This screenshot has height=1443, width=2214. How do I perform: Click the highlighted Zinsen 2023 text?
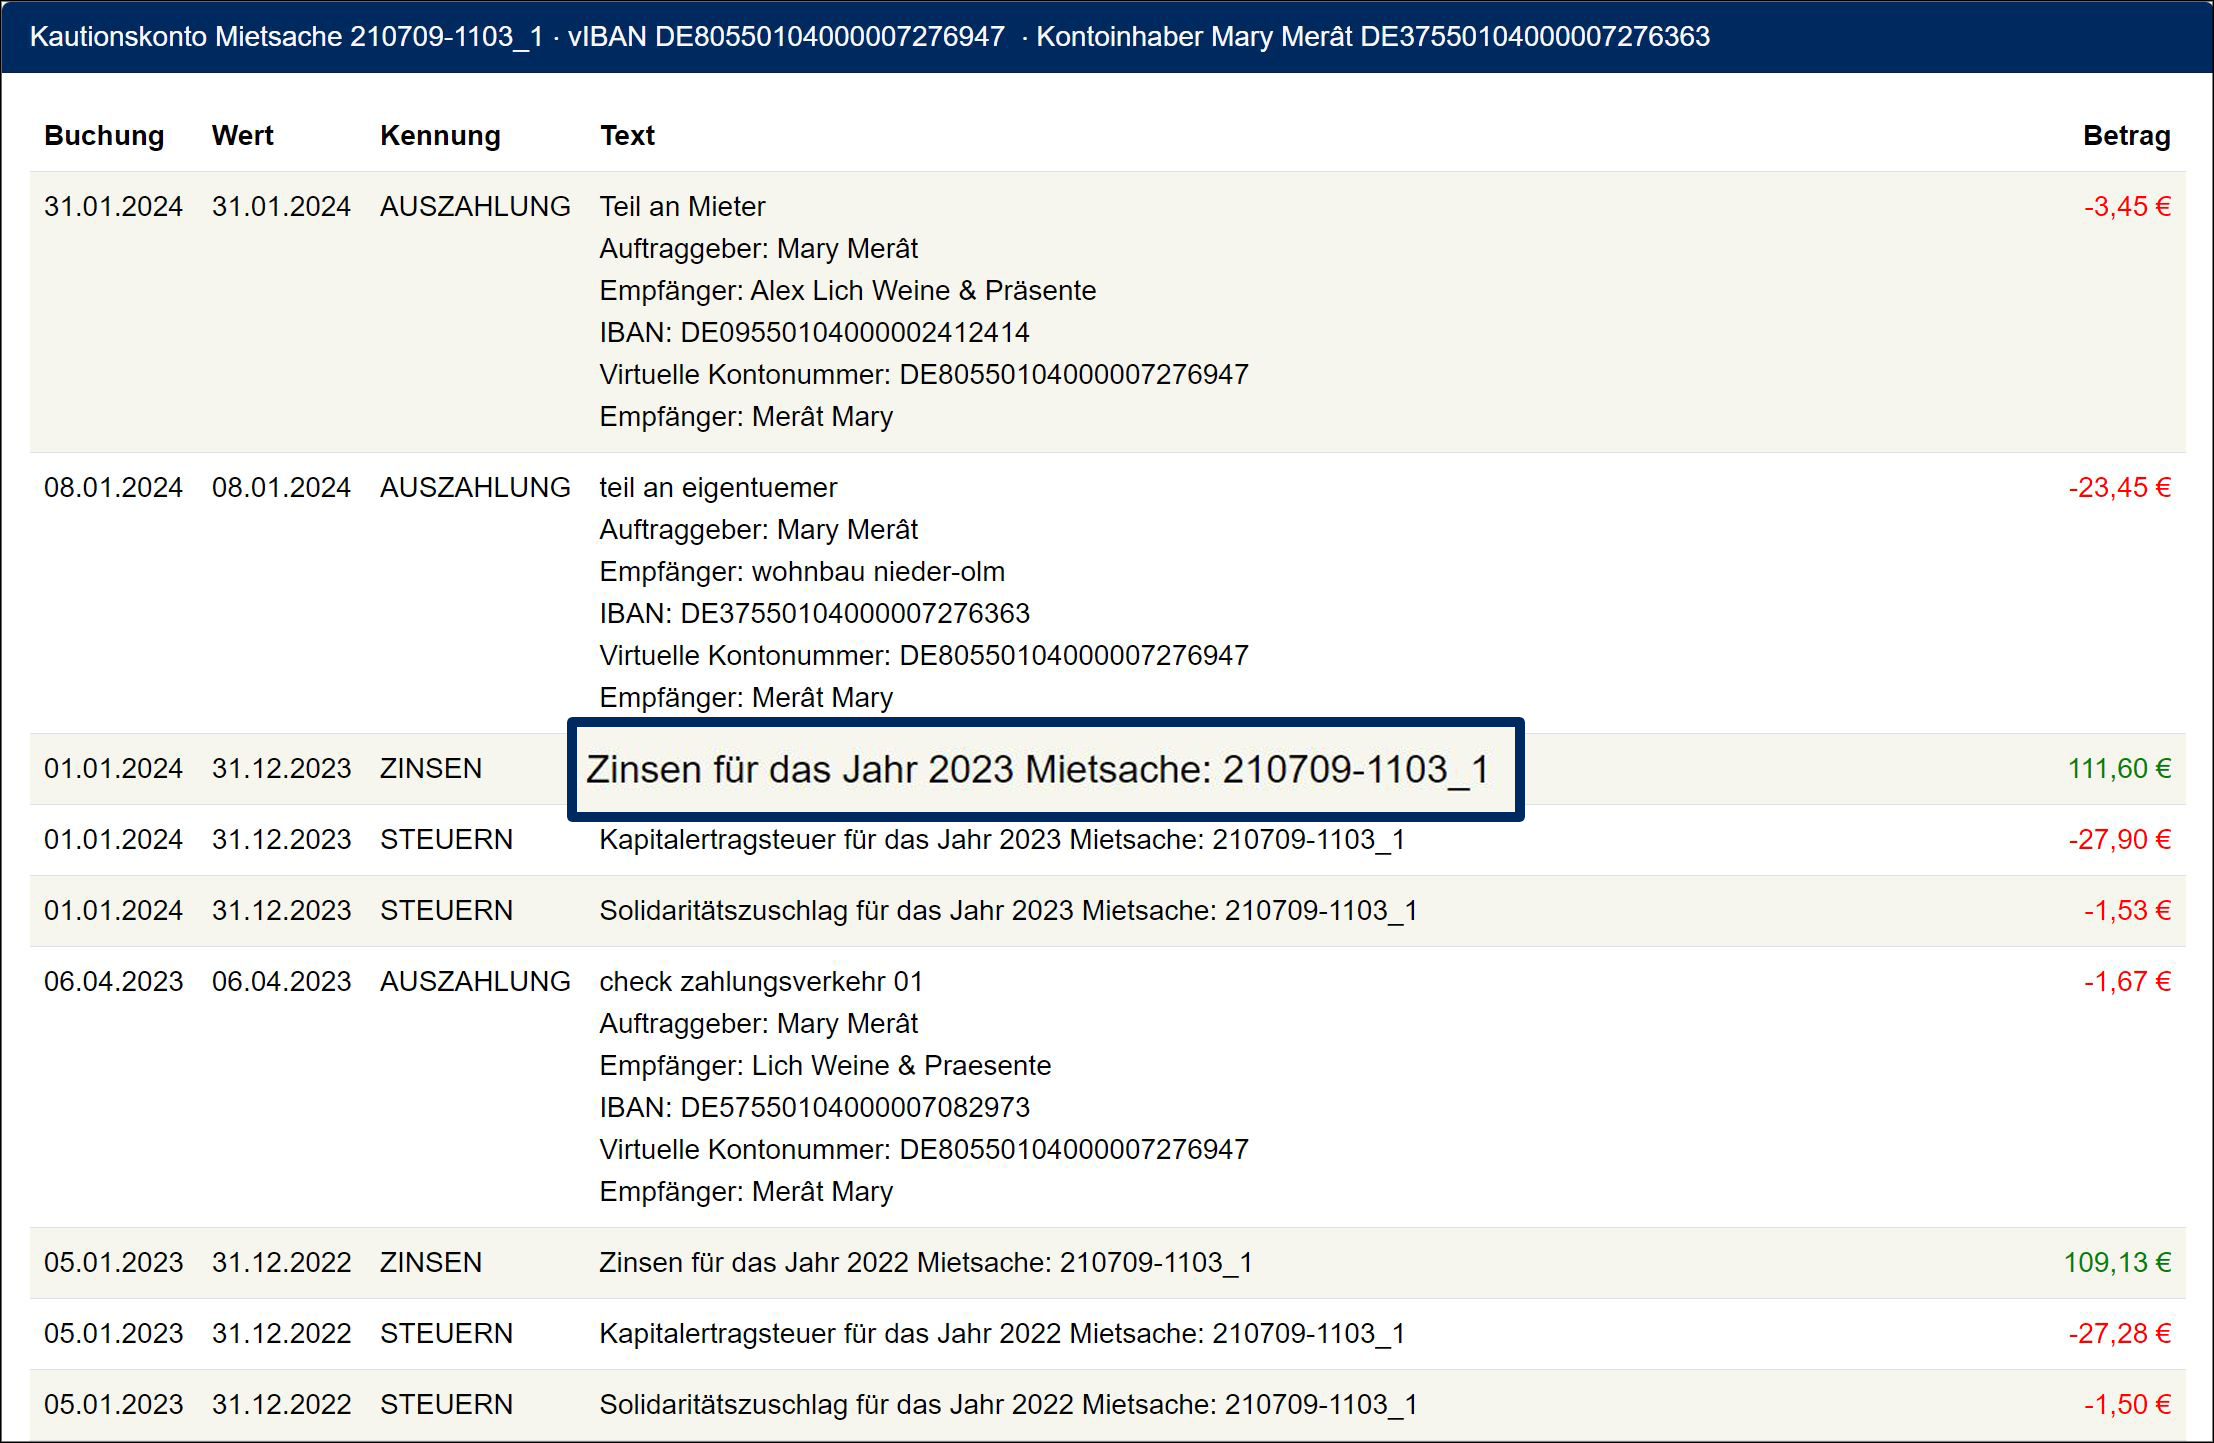[1037, 770]
